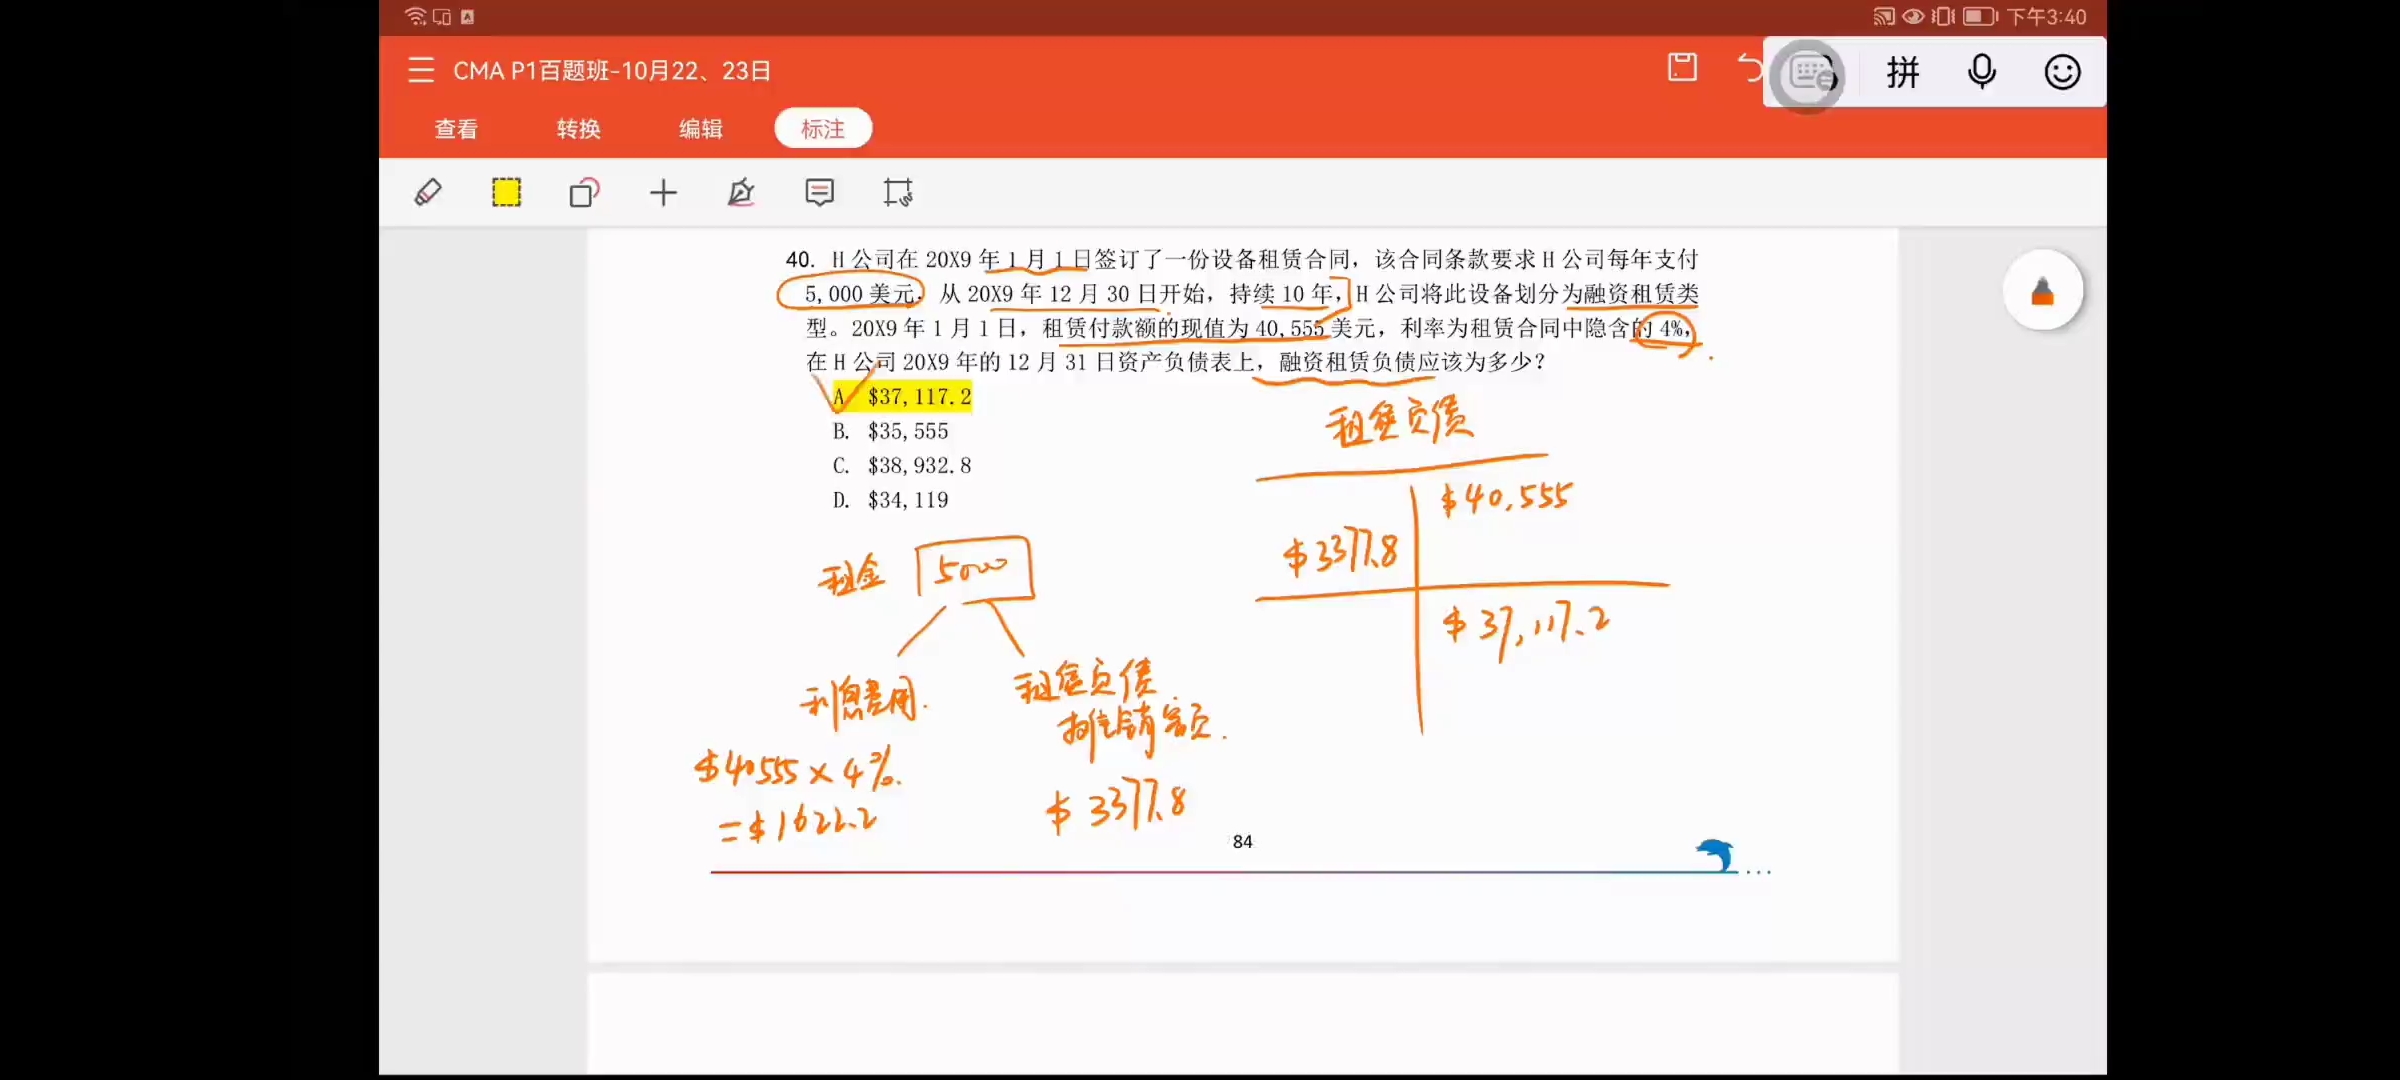Tap the floating orange pen button
The height and width of the screenshot is (1080, 2400).
click(2042, 291)
